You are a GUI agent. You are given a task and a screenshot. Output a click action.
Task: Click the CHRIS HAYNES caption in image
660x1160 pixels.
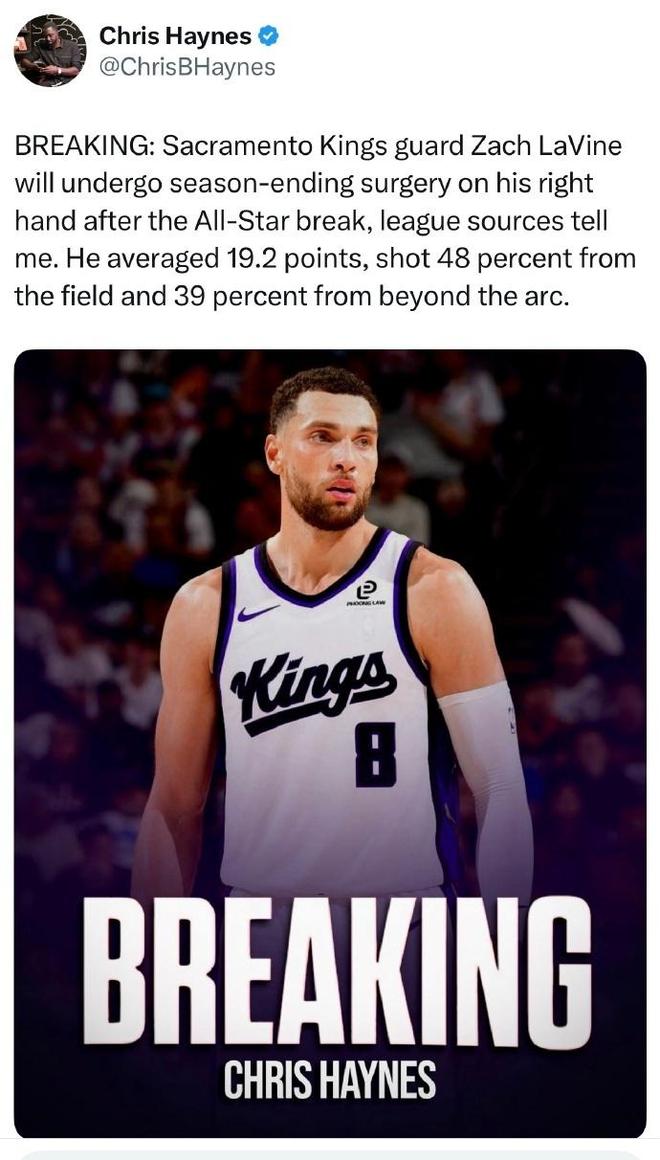click(330, 1081)
